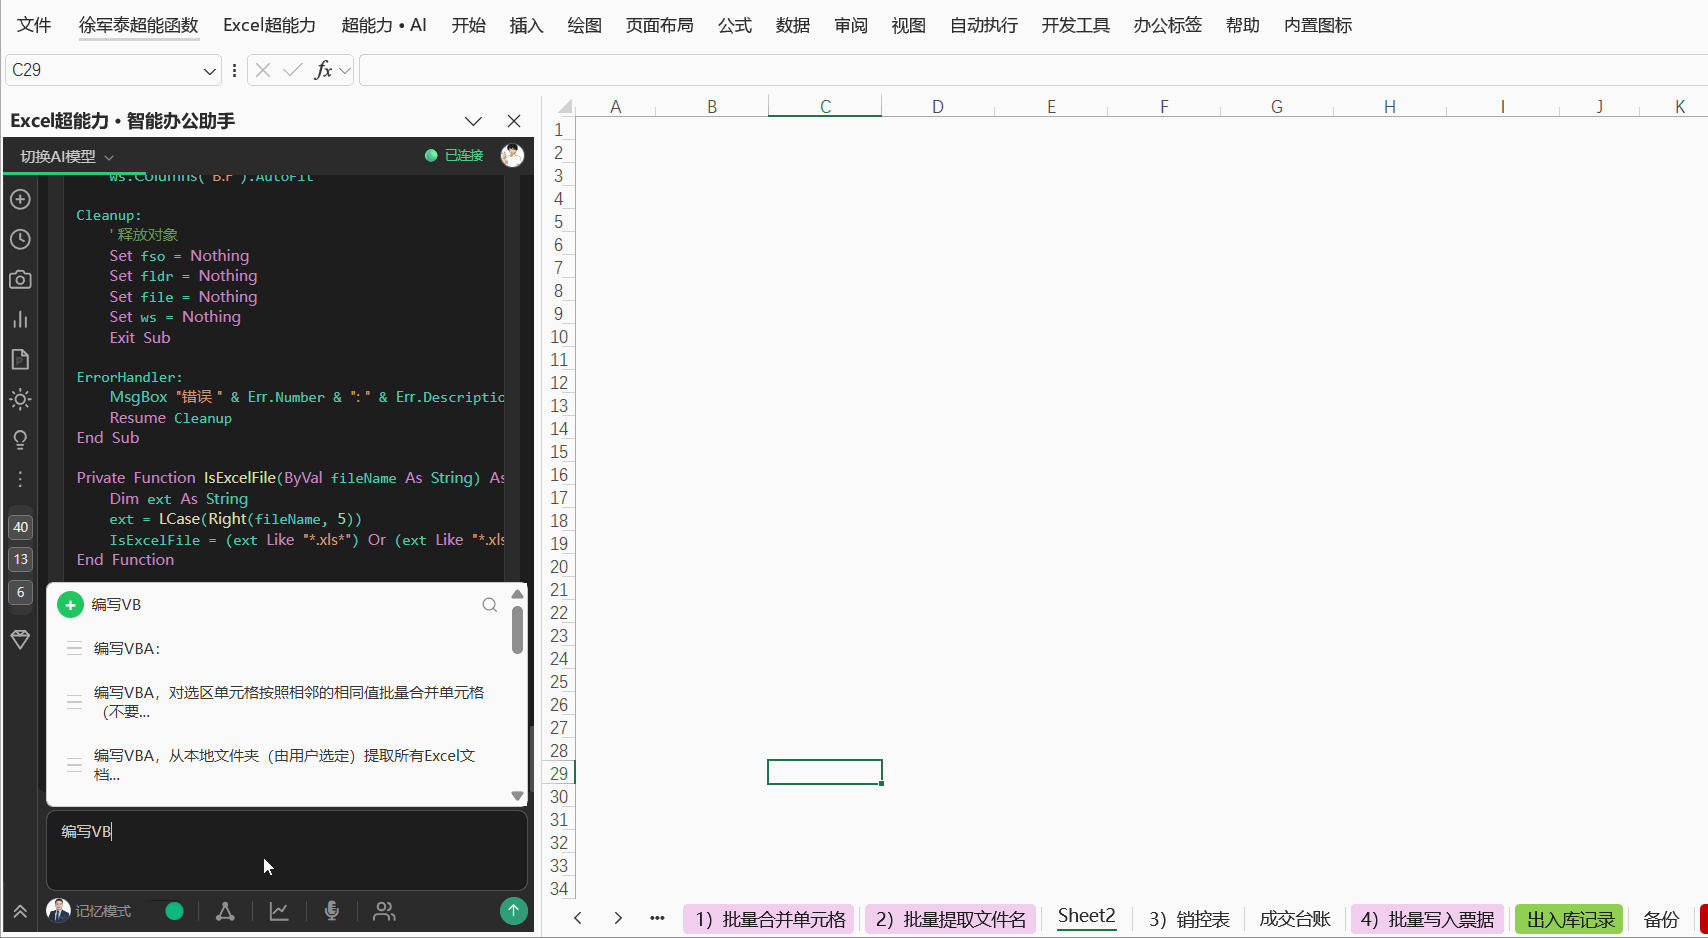Switch to sheet 1) 批量合并单元格
1708x938 pixels.
(x=769, y=919)
